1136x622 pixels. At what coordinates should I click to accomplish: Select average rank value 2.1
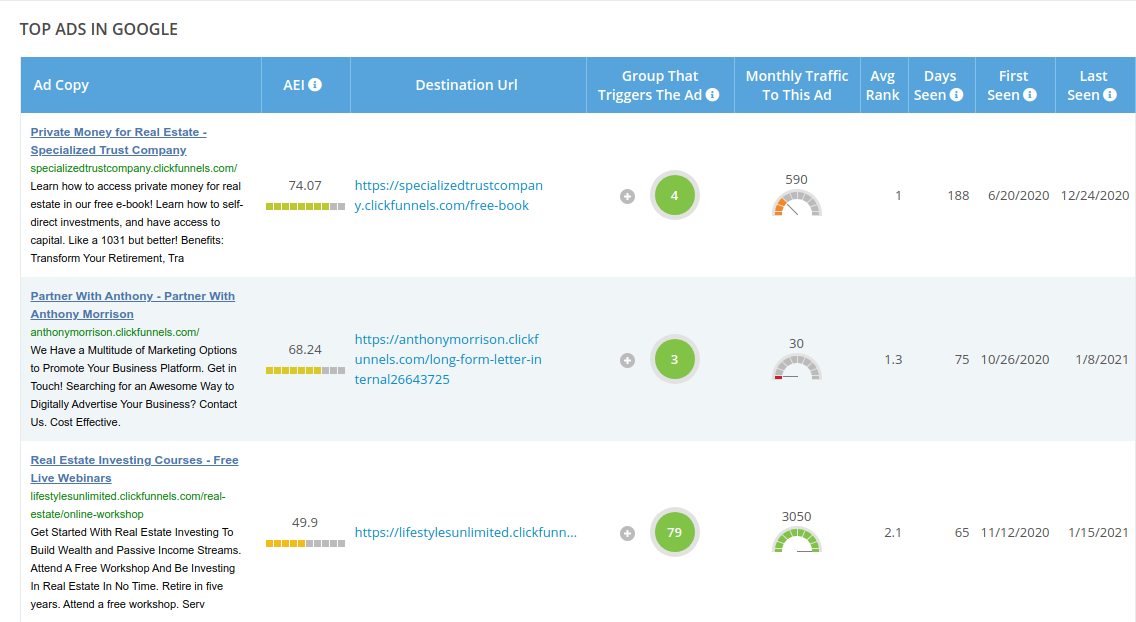[x=893, y=532]
